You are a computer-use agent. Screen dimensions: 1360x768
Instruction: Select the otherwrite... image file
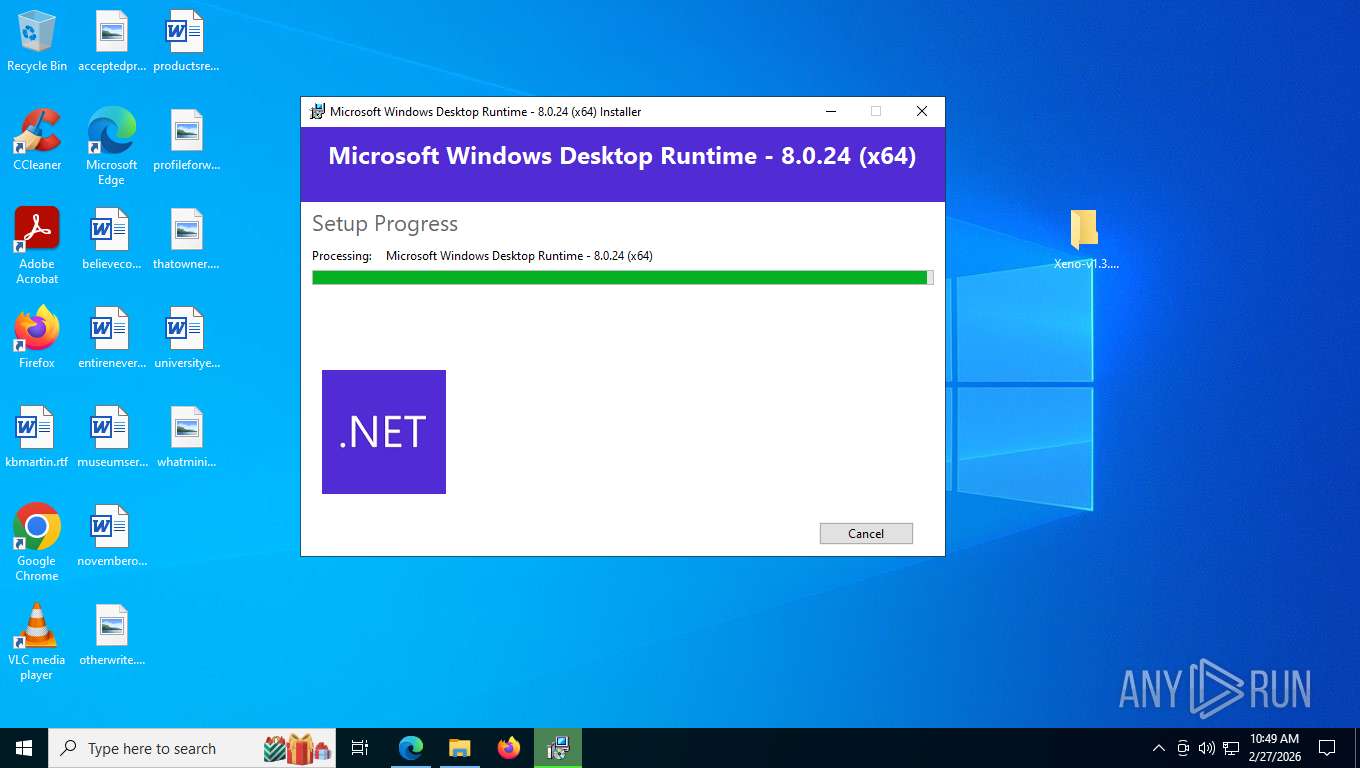tap(111, 635)
